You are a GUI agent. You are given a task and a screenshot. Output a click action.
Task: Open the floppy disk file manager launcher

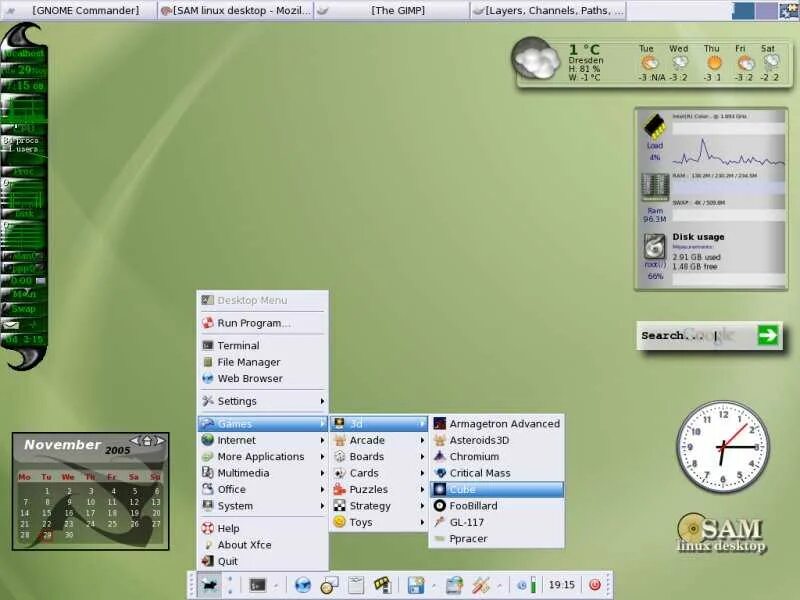pyautogui.click(x=416, y=585)
